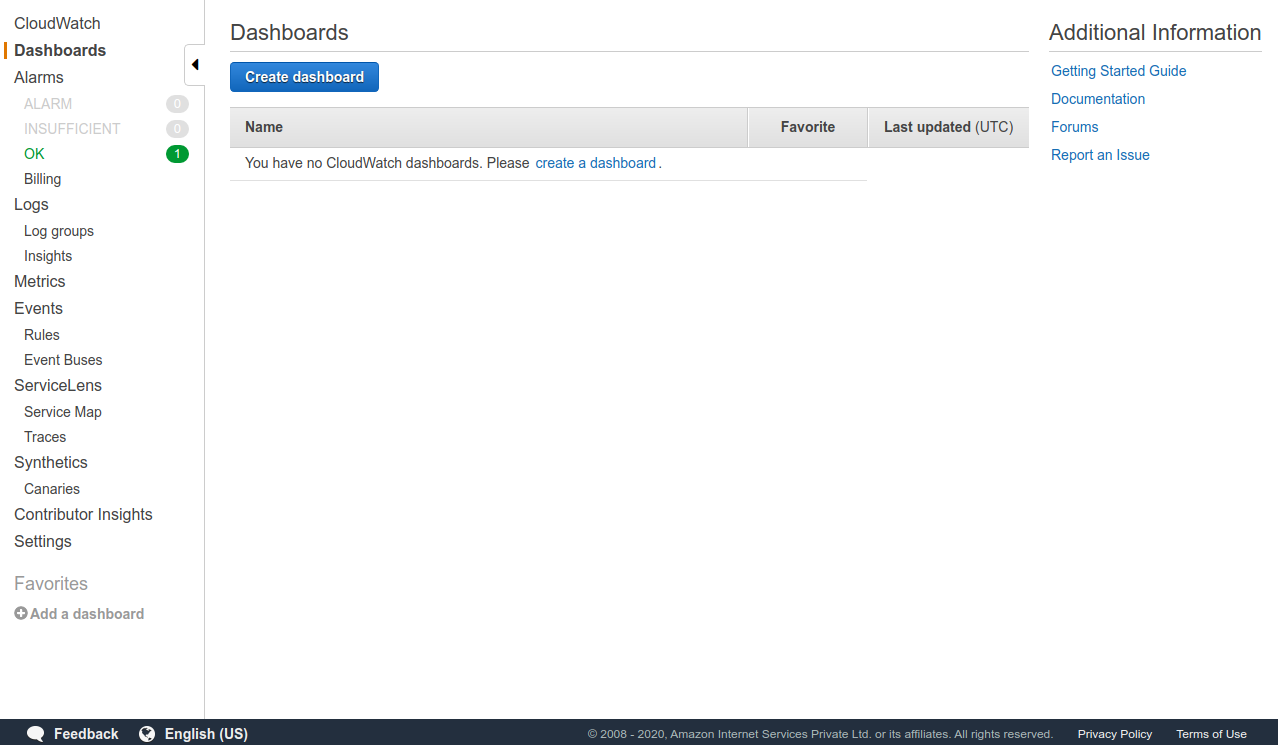
Task: Open the Getting Started Guide
Action: coord(1119,71)
